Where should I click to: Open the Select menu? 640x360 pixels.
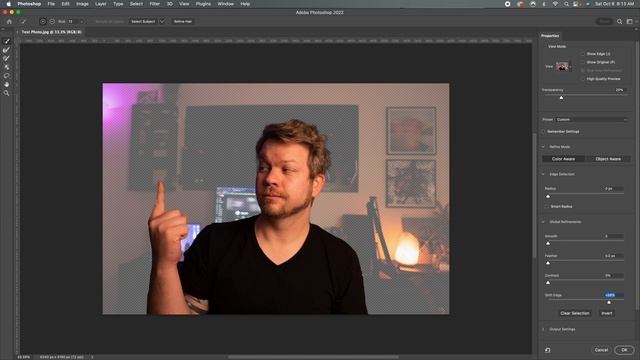pyautogui.click(x=136, y=4)
